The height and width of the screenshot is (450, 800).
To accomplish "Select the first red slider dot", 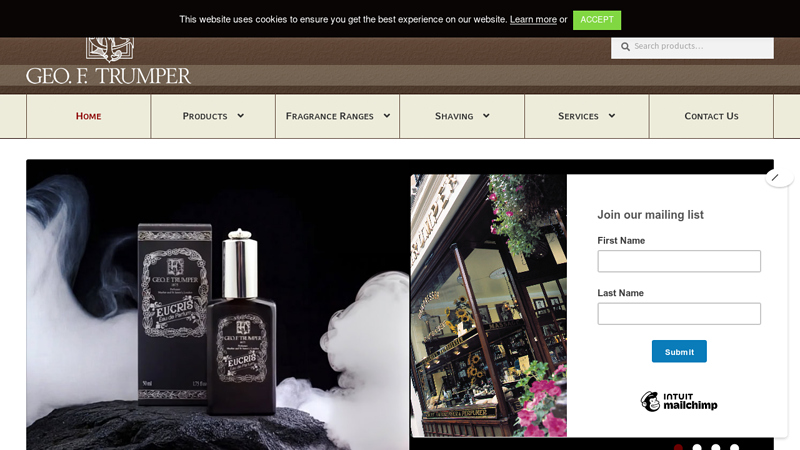I will [678, 447].
